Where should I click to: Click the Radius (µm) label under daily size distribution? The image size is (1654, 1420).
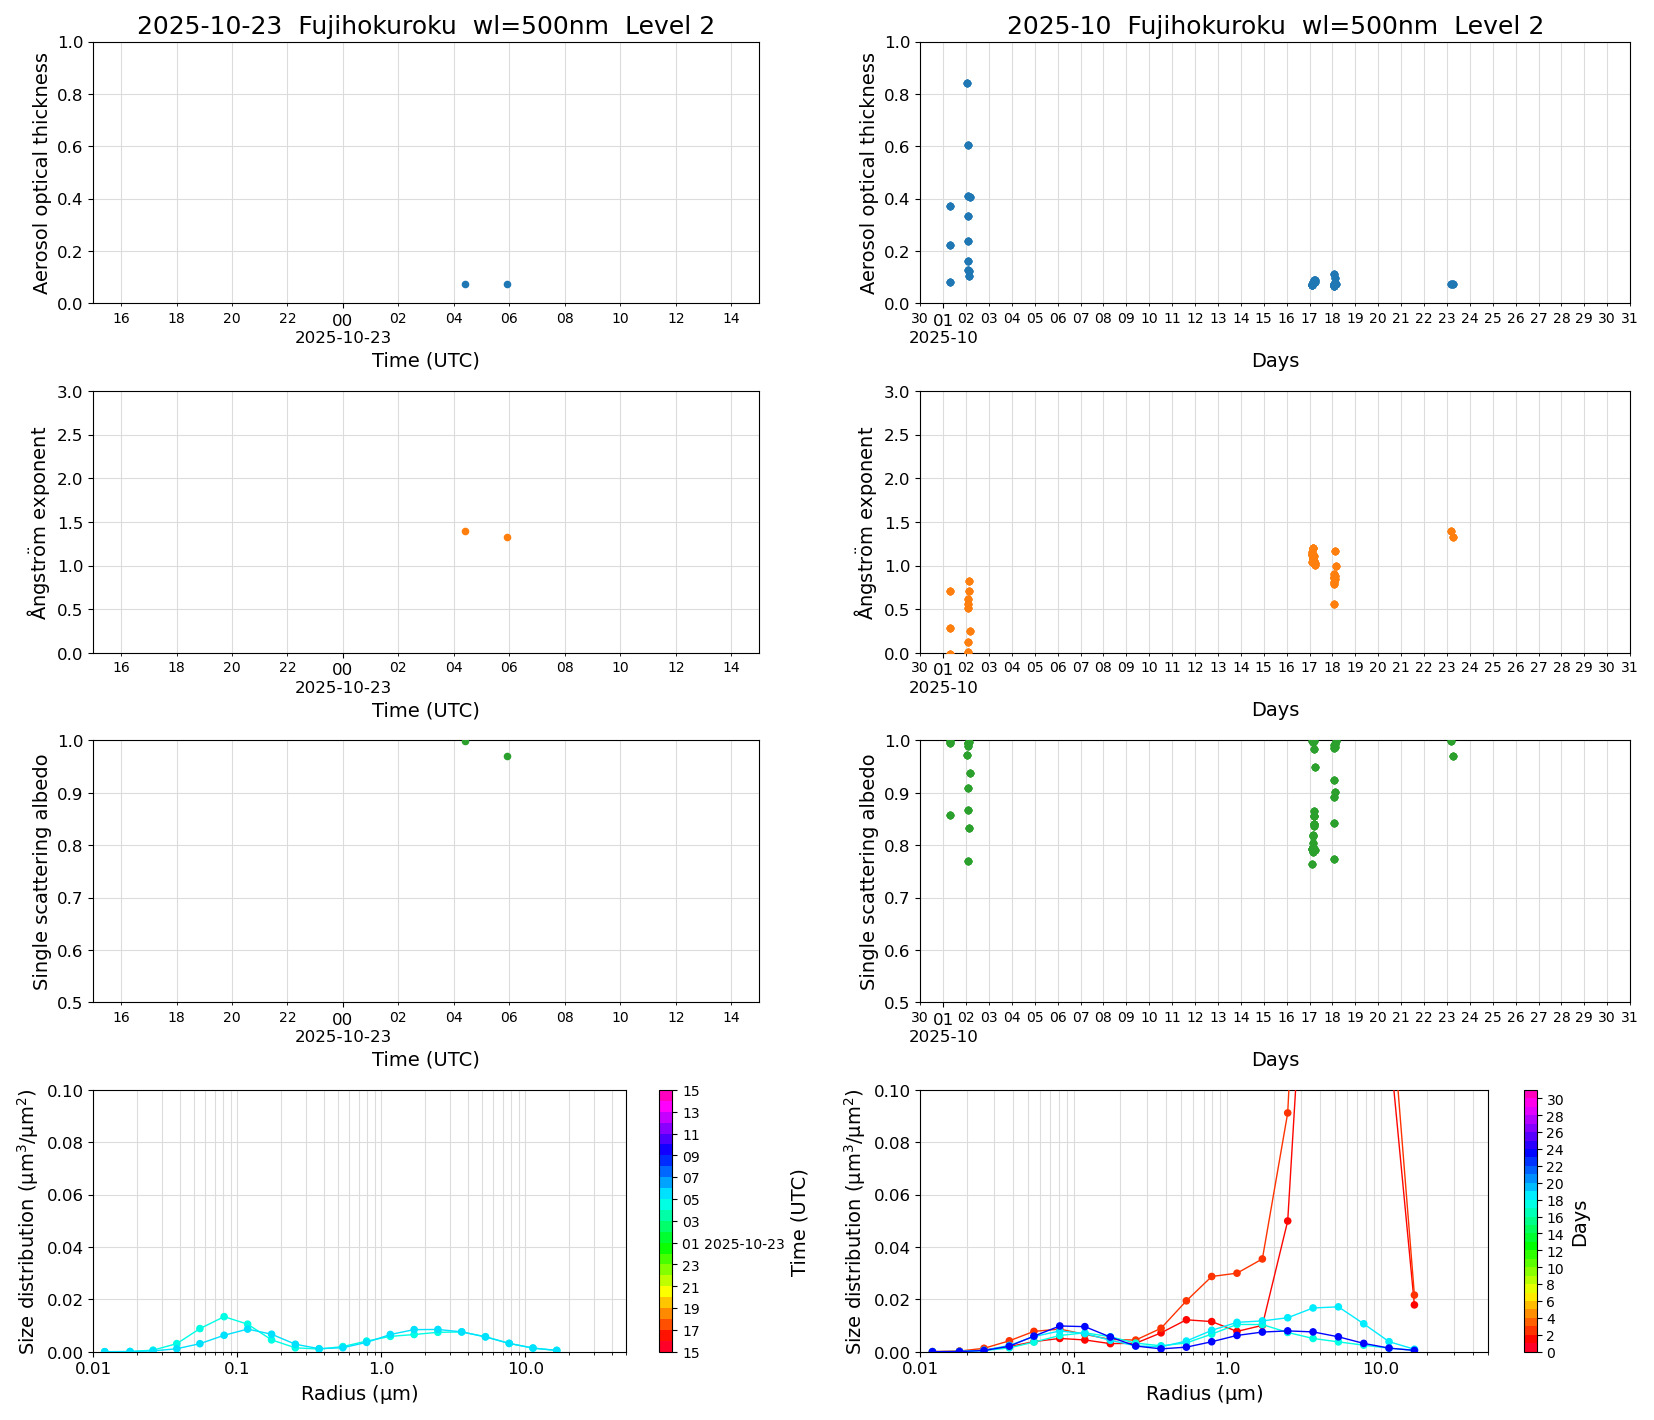[x=359, y=1393]
